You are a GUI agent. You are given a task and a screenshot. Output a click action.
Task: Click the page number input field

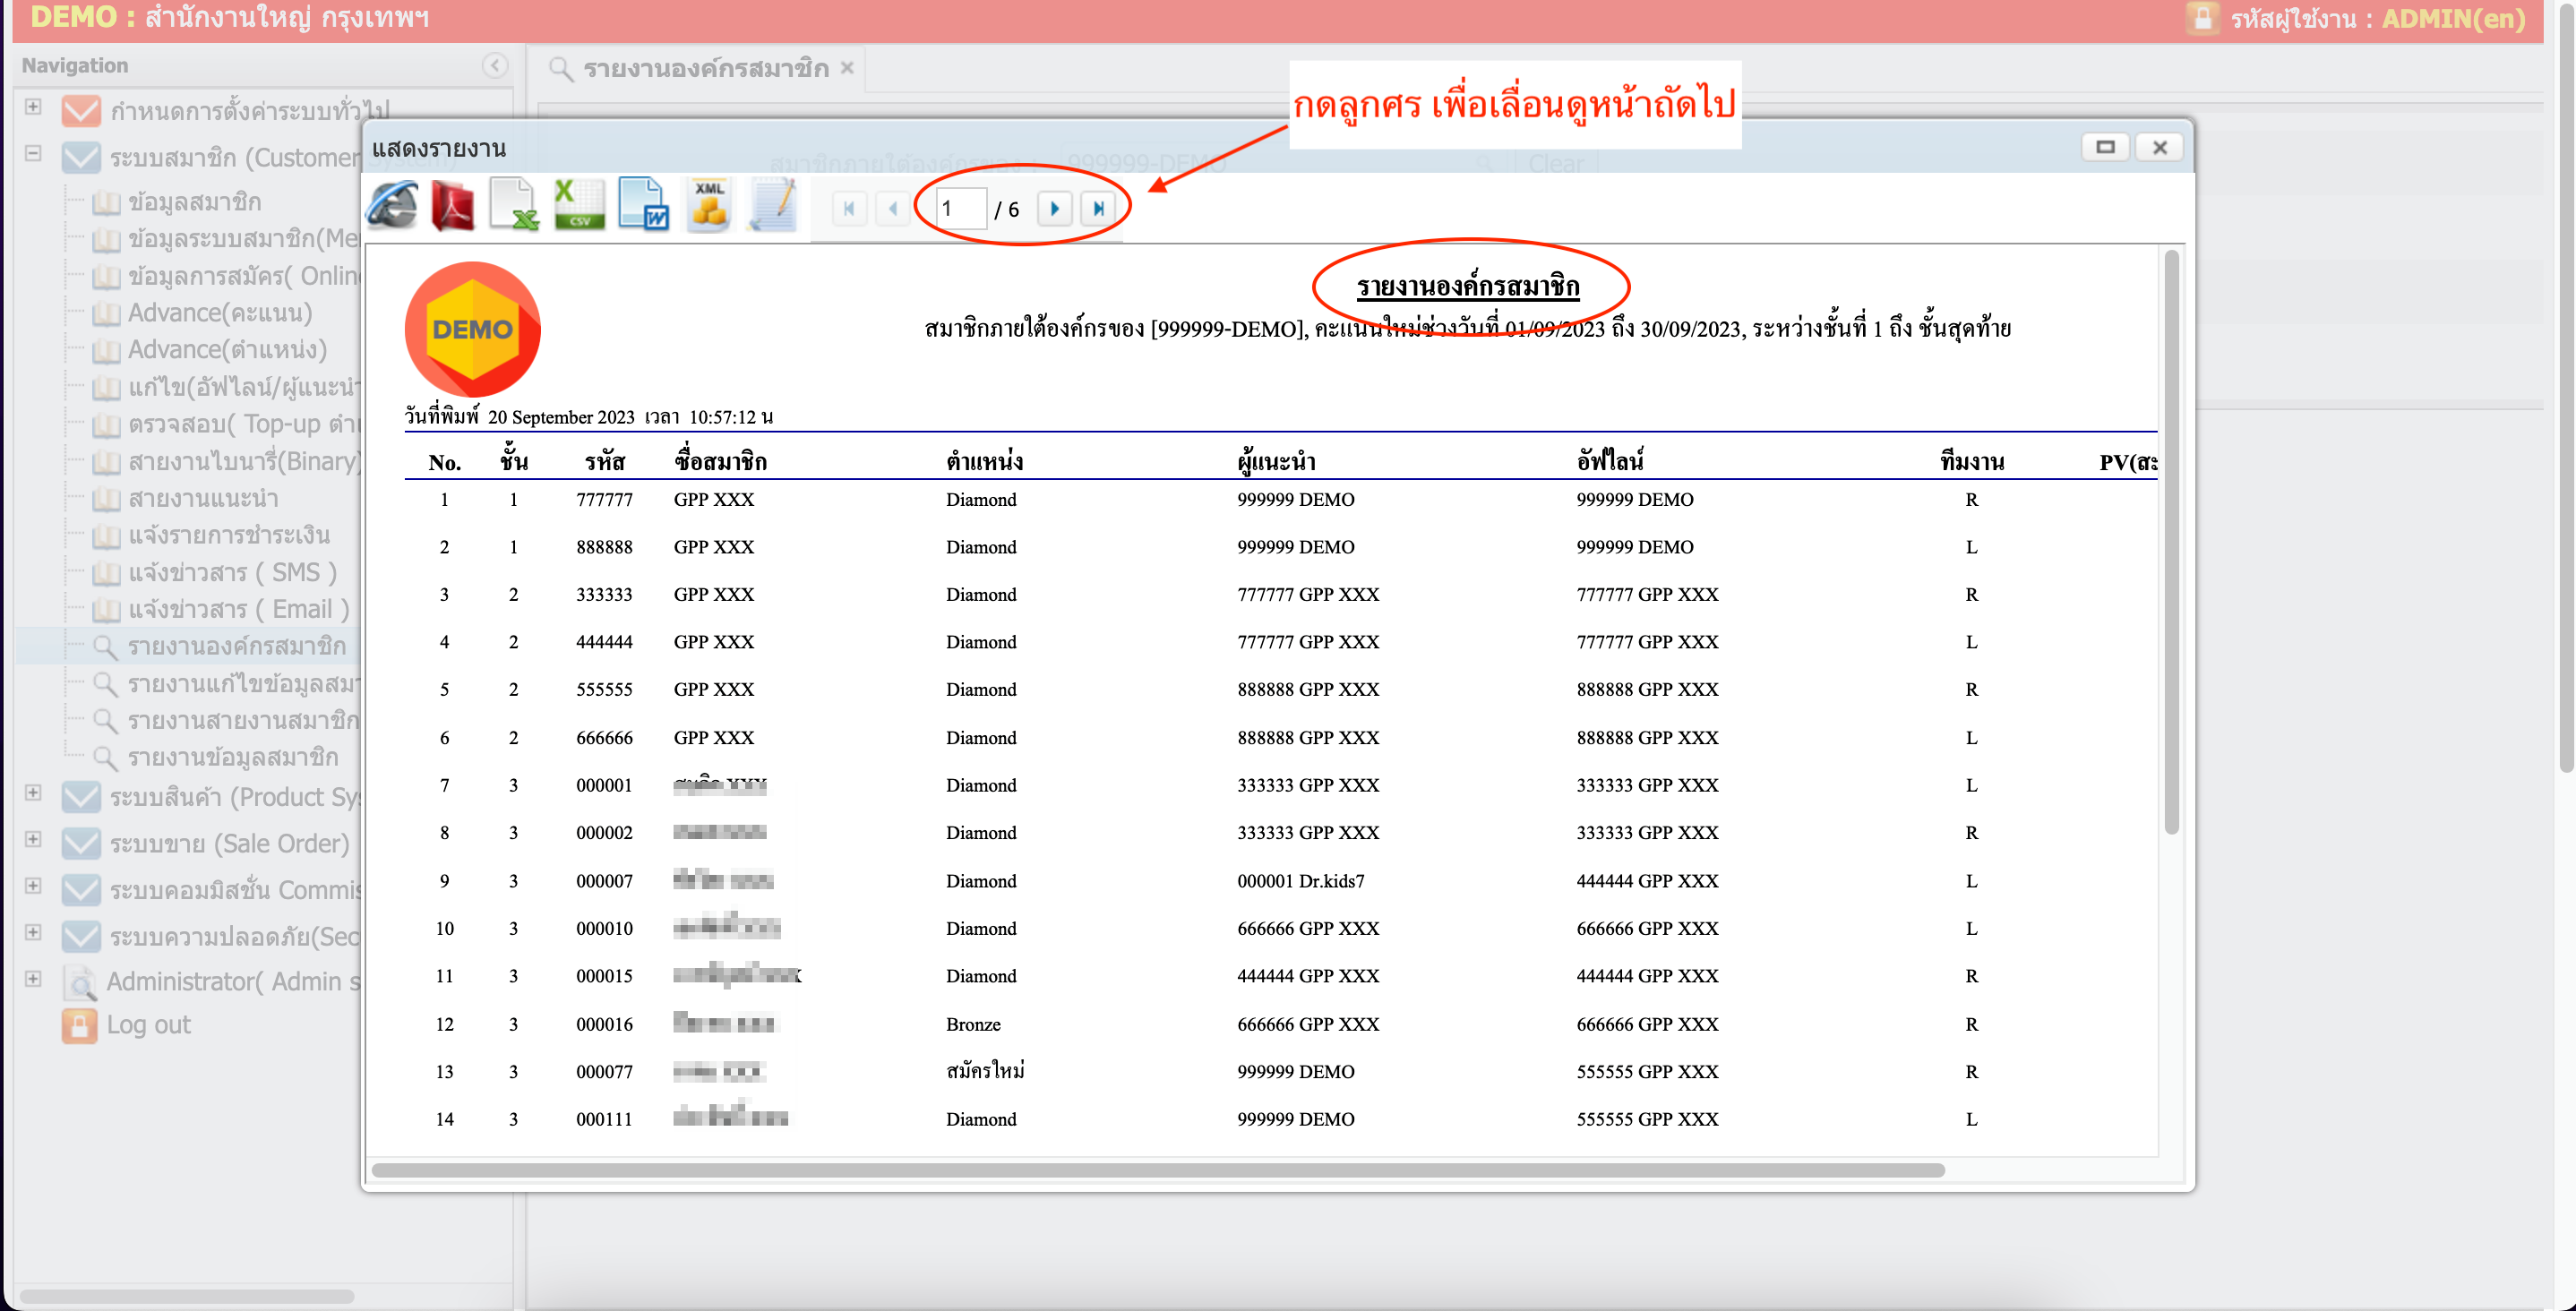coord(960,208)
